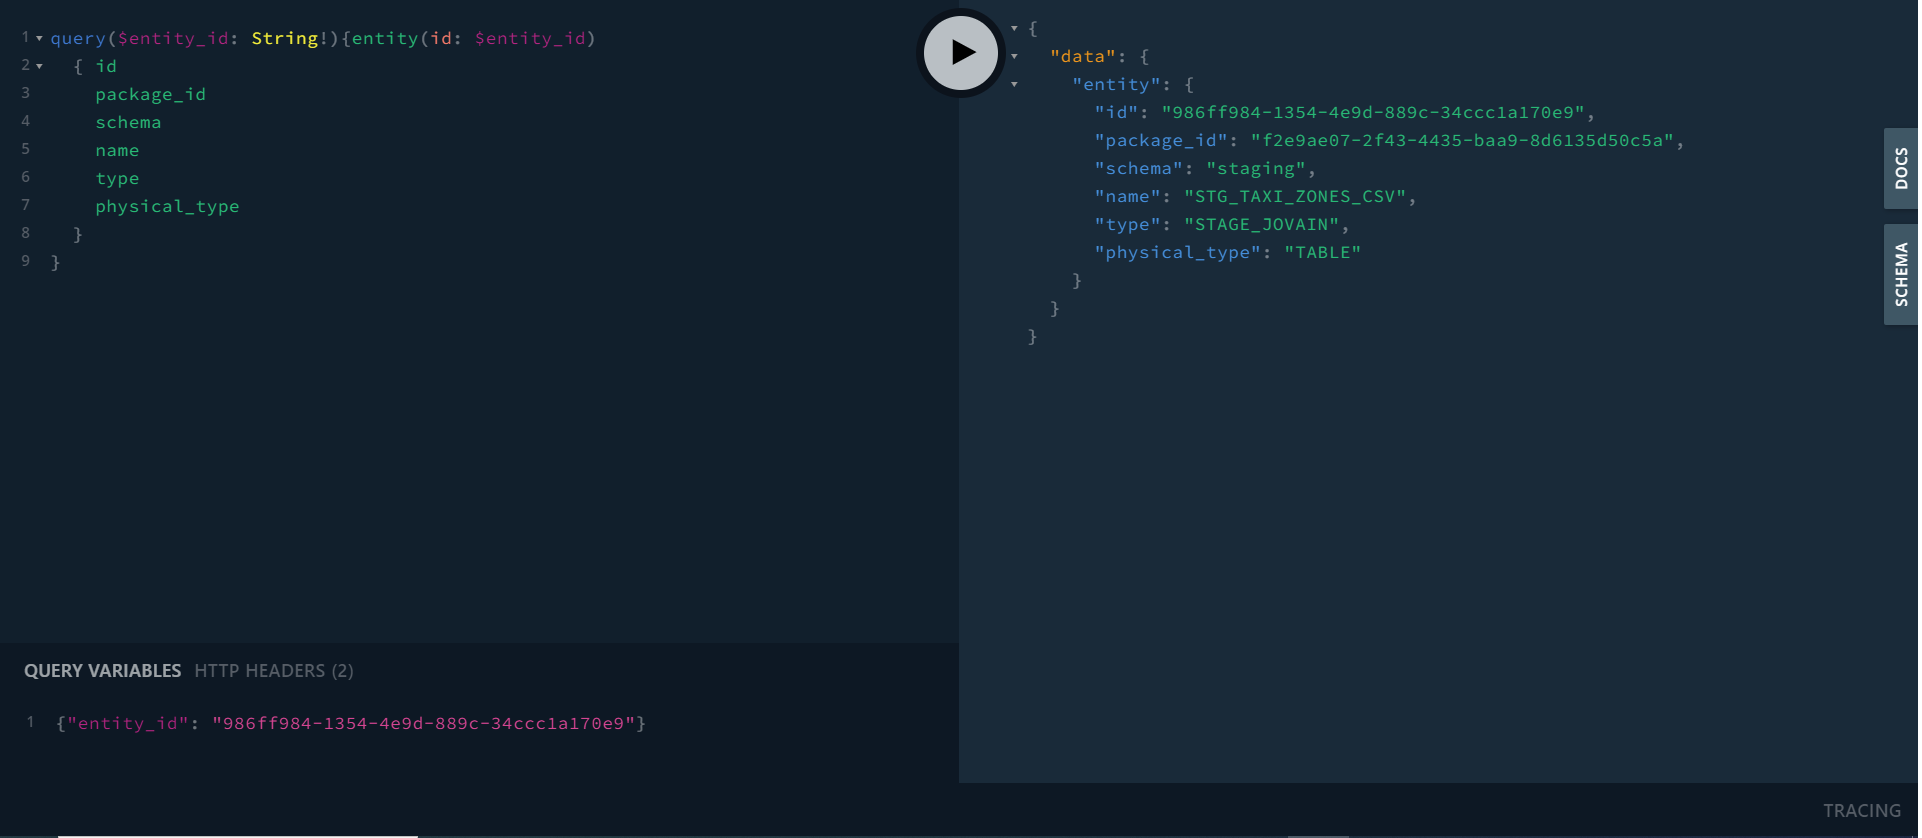Screen dimensions: 1922x838
Task: Click the "staging" schema value in response
Action: point(1255,169)
